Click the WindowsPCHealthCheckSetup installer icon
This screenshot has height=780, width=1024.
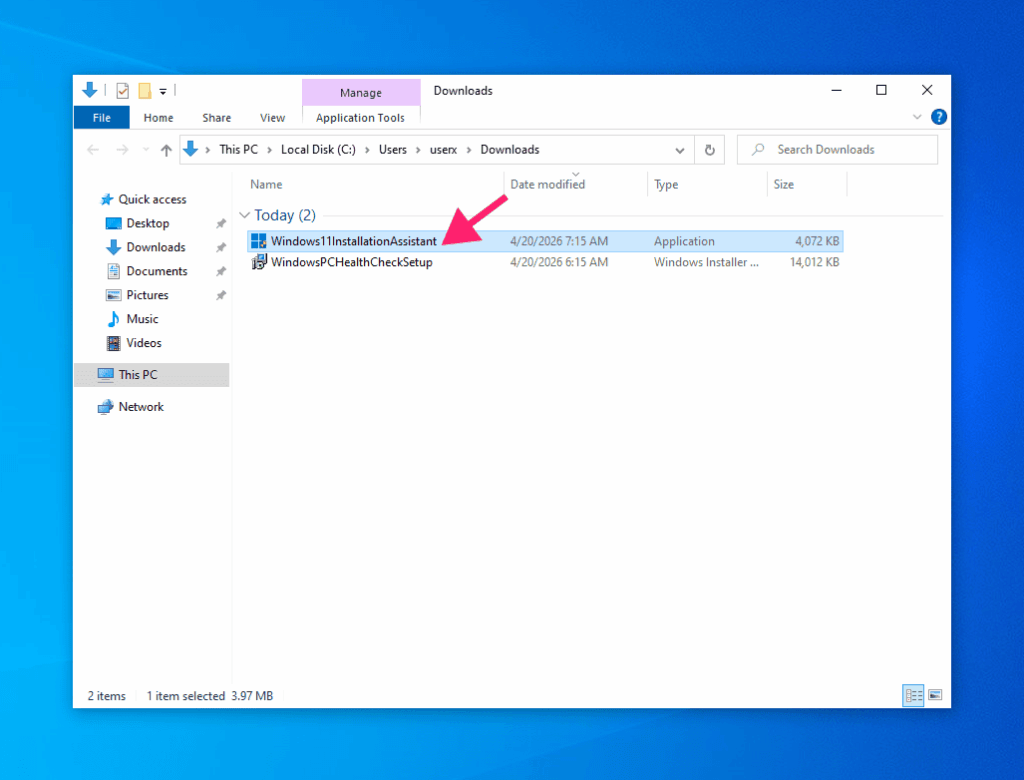click(259, 262)
